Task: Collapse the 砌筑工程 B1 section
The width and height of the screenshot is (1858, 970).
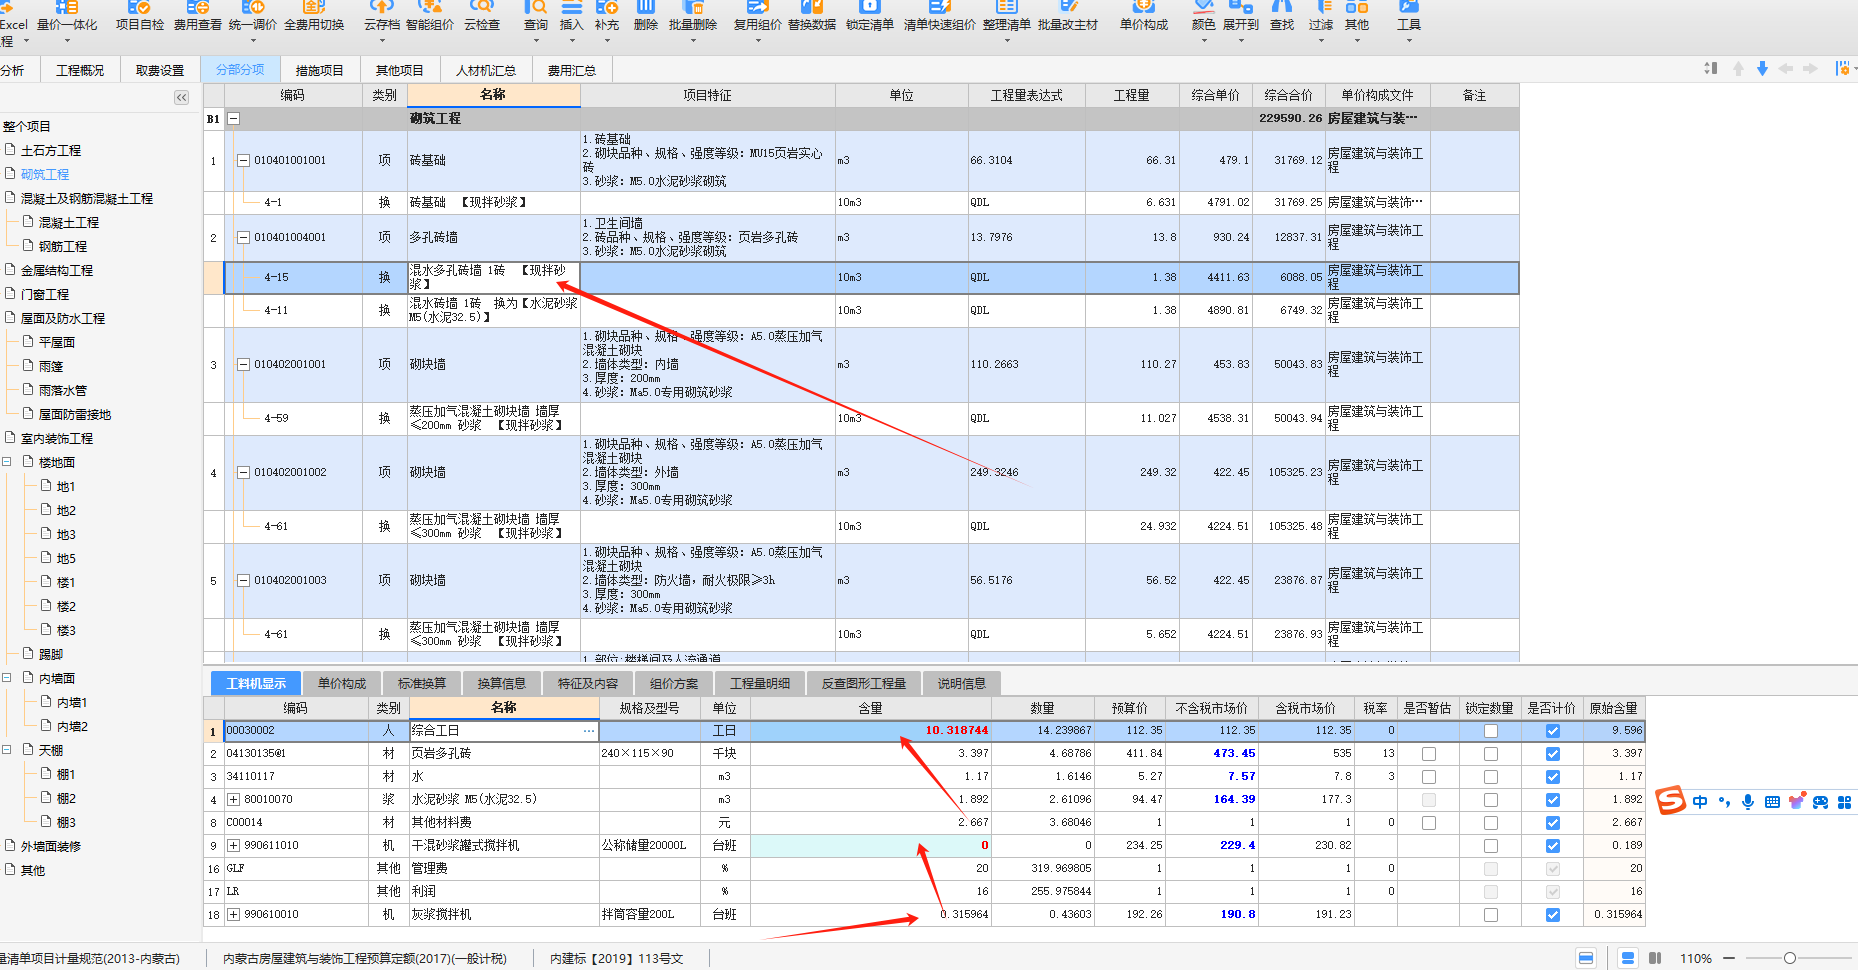Action: point(233,118)
